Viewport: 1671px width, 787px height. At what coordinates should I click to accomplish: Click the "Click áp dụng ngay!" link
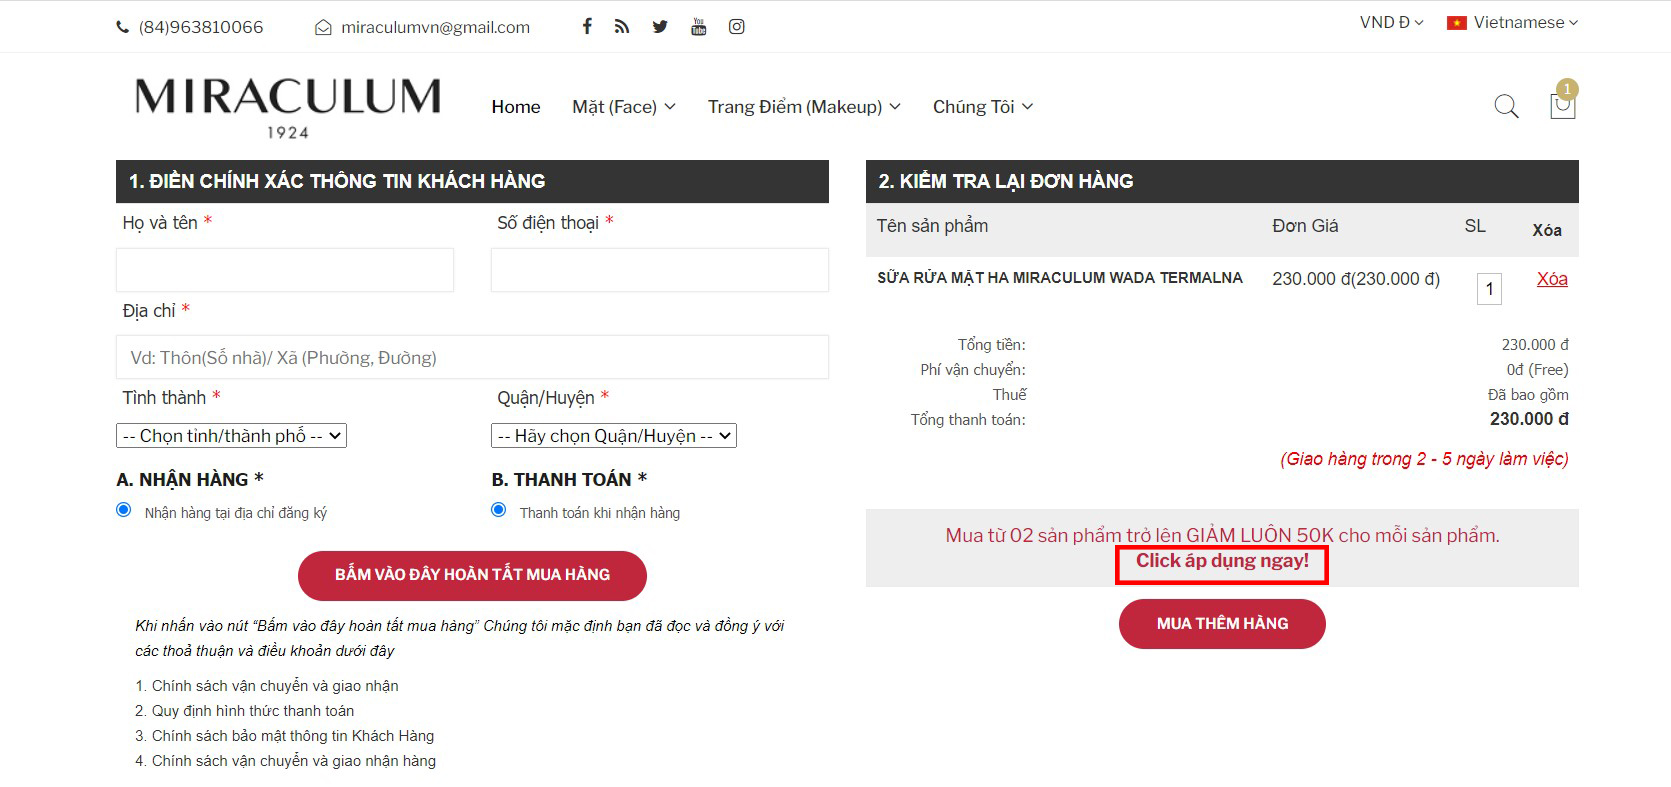coord(1222,562)
